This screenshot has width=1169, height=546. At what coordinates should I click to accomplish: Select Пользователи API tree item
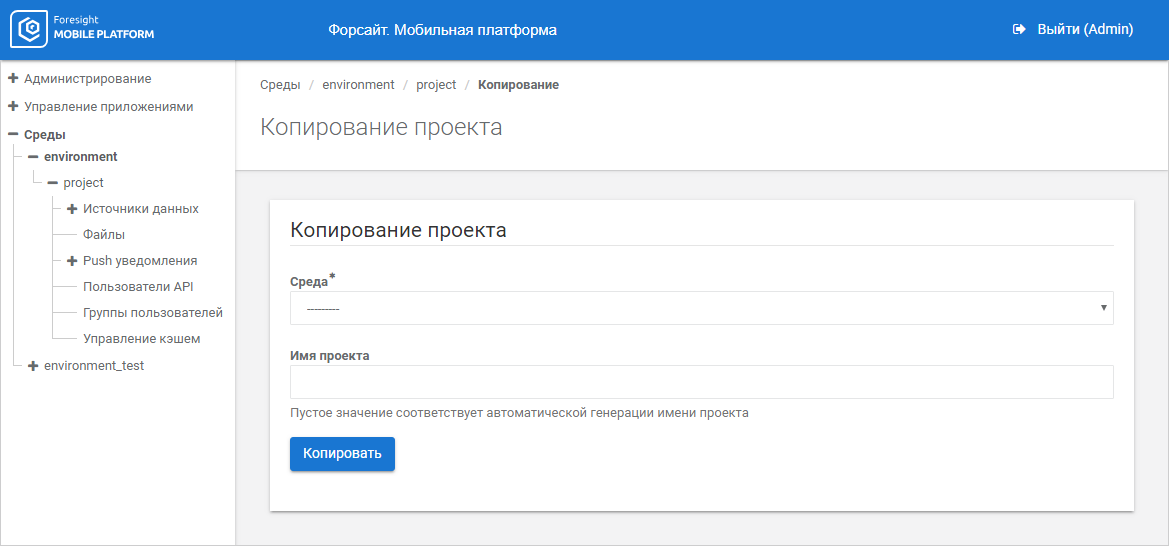138,287
